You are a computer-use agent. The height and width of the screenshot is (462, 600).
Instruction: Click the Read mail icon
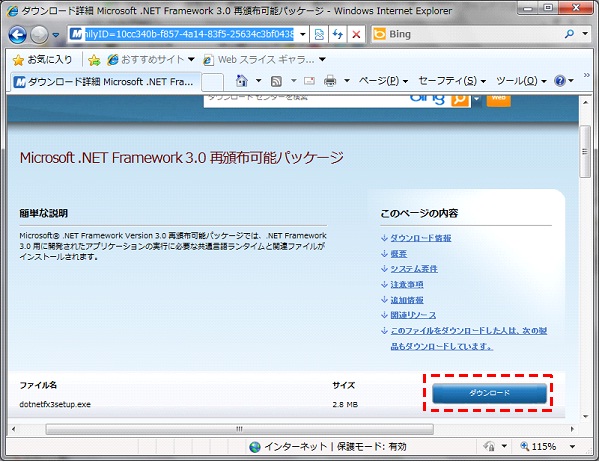309,81
